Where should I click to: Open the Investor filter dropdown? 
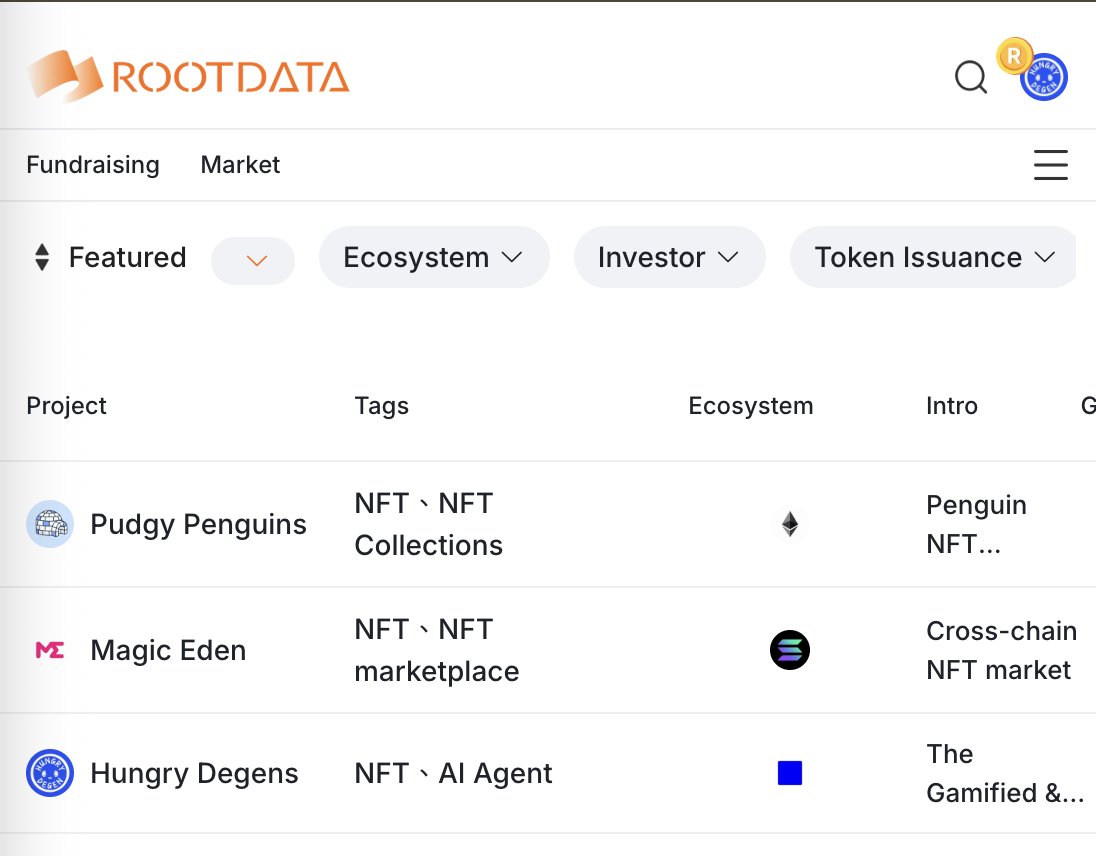tap(669, 258)
